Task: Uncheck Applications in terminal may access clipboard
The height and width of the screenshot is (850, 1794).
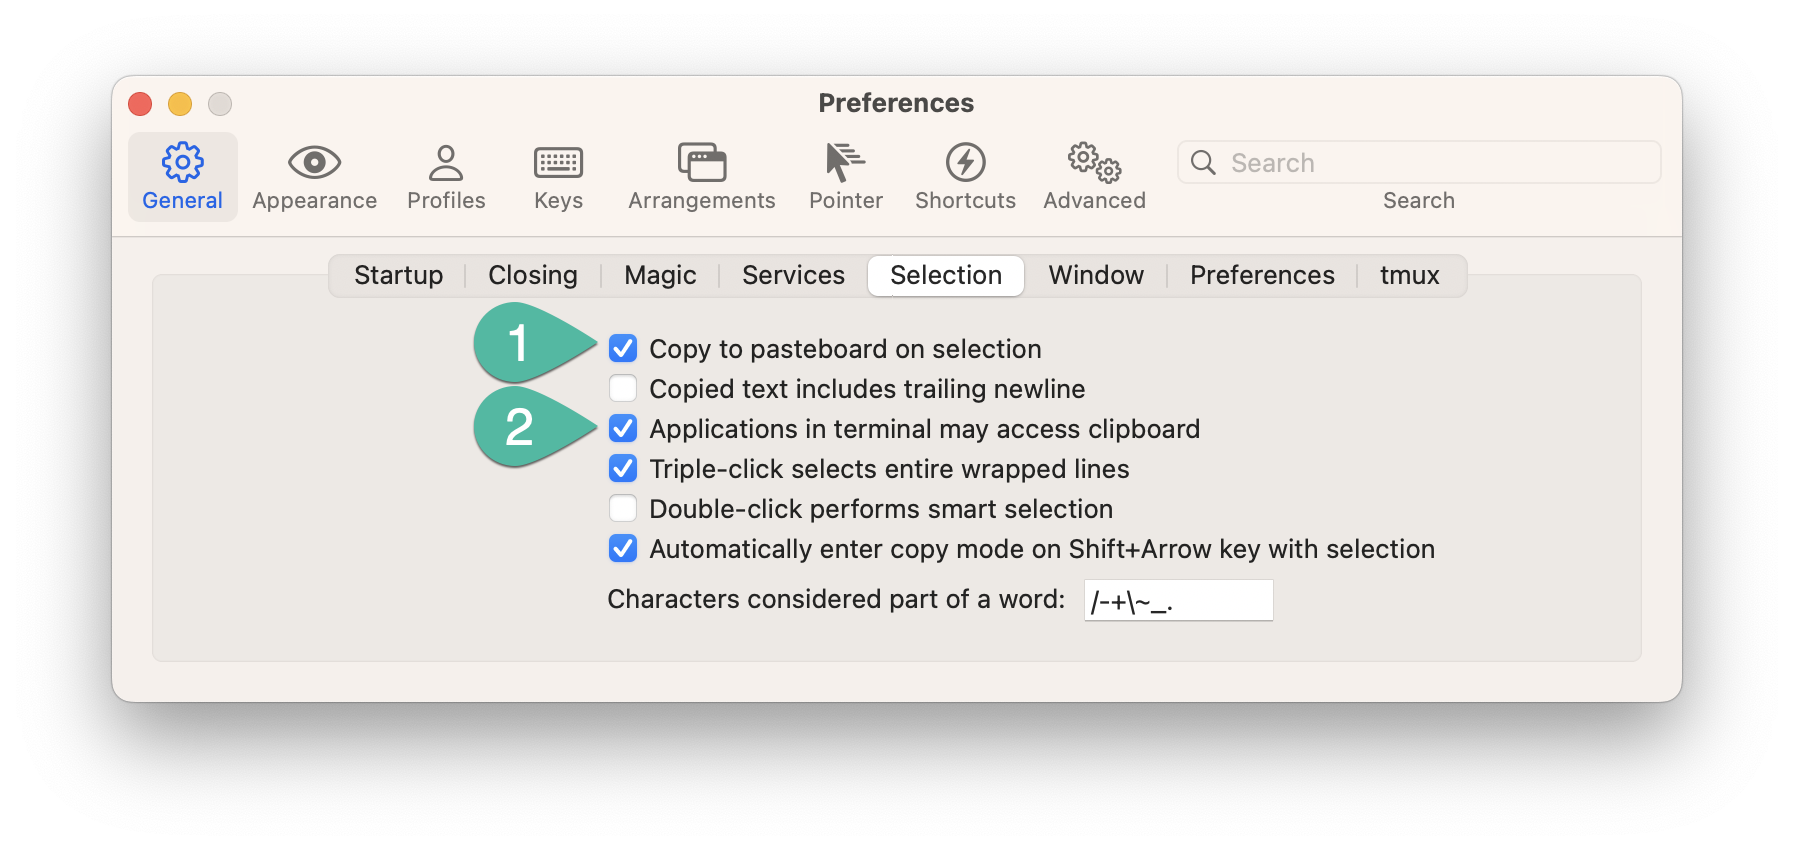Action: (623, 428)
